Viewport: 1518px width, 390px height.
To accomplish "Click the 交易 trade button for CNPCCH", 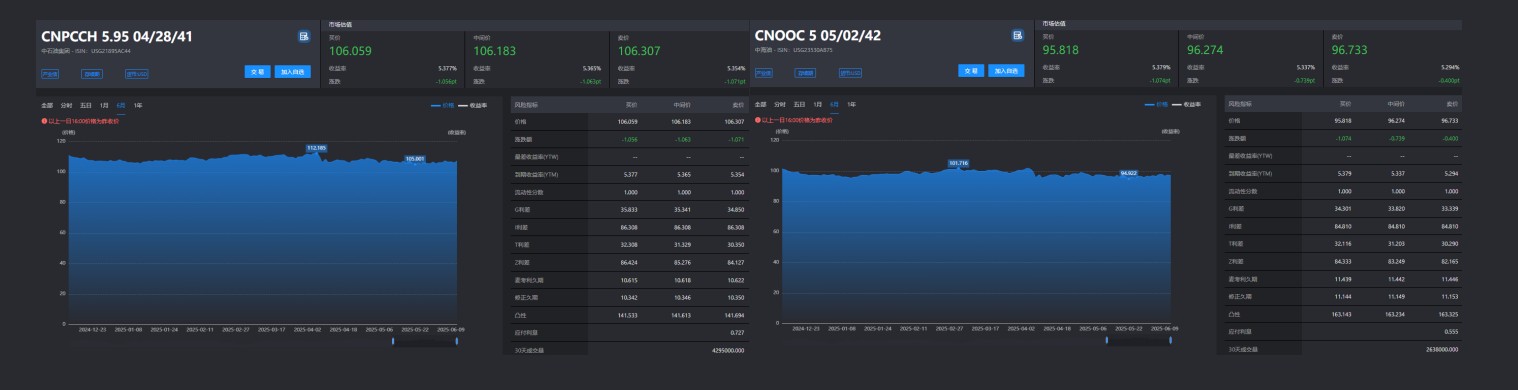I will coord(257,71).
